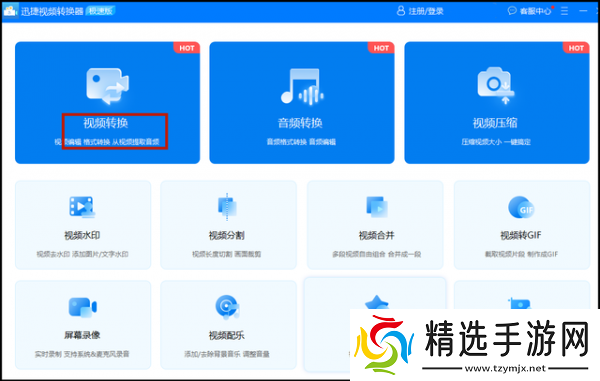This screenshot has width=600, height=381.
Task: Open the 视频转换 video conversion card icon
Action: [108, 86]
